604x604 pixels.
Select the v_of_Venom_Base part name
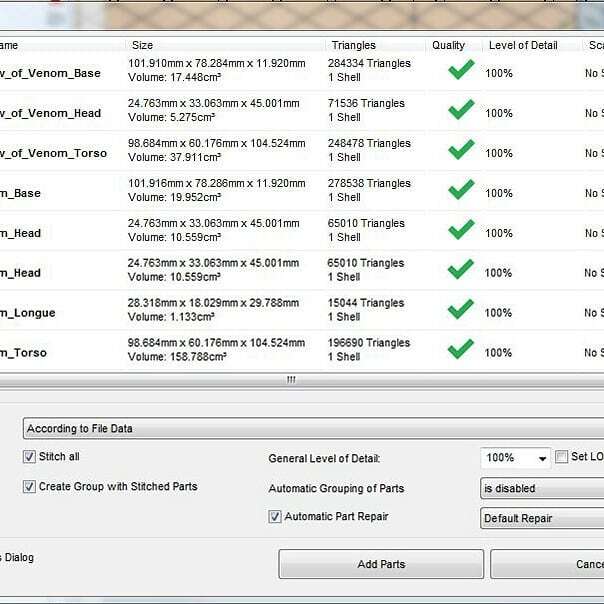(x=50, y=73)
